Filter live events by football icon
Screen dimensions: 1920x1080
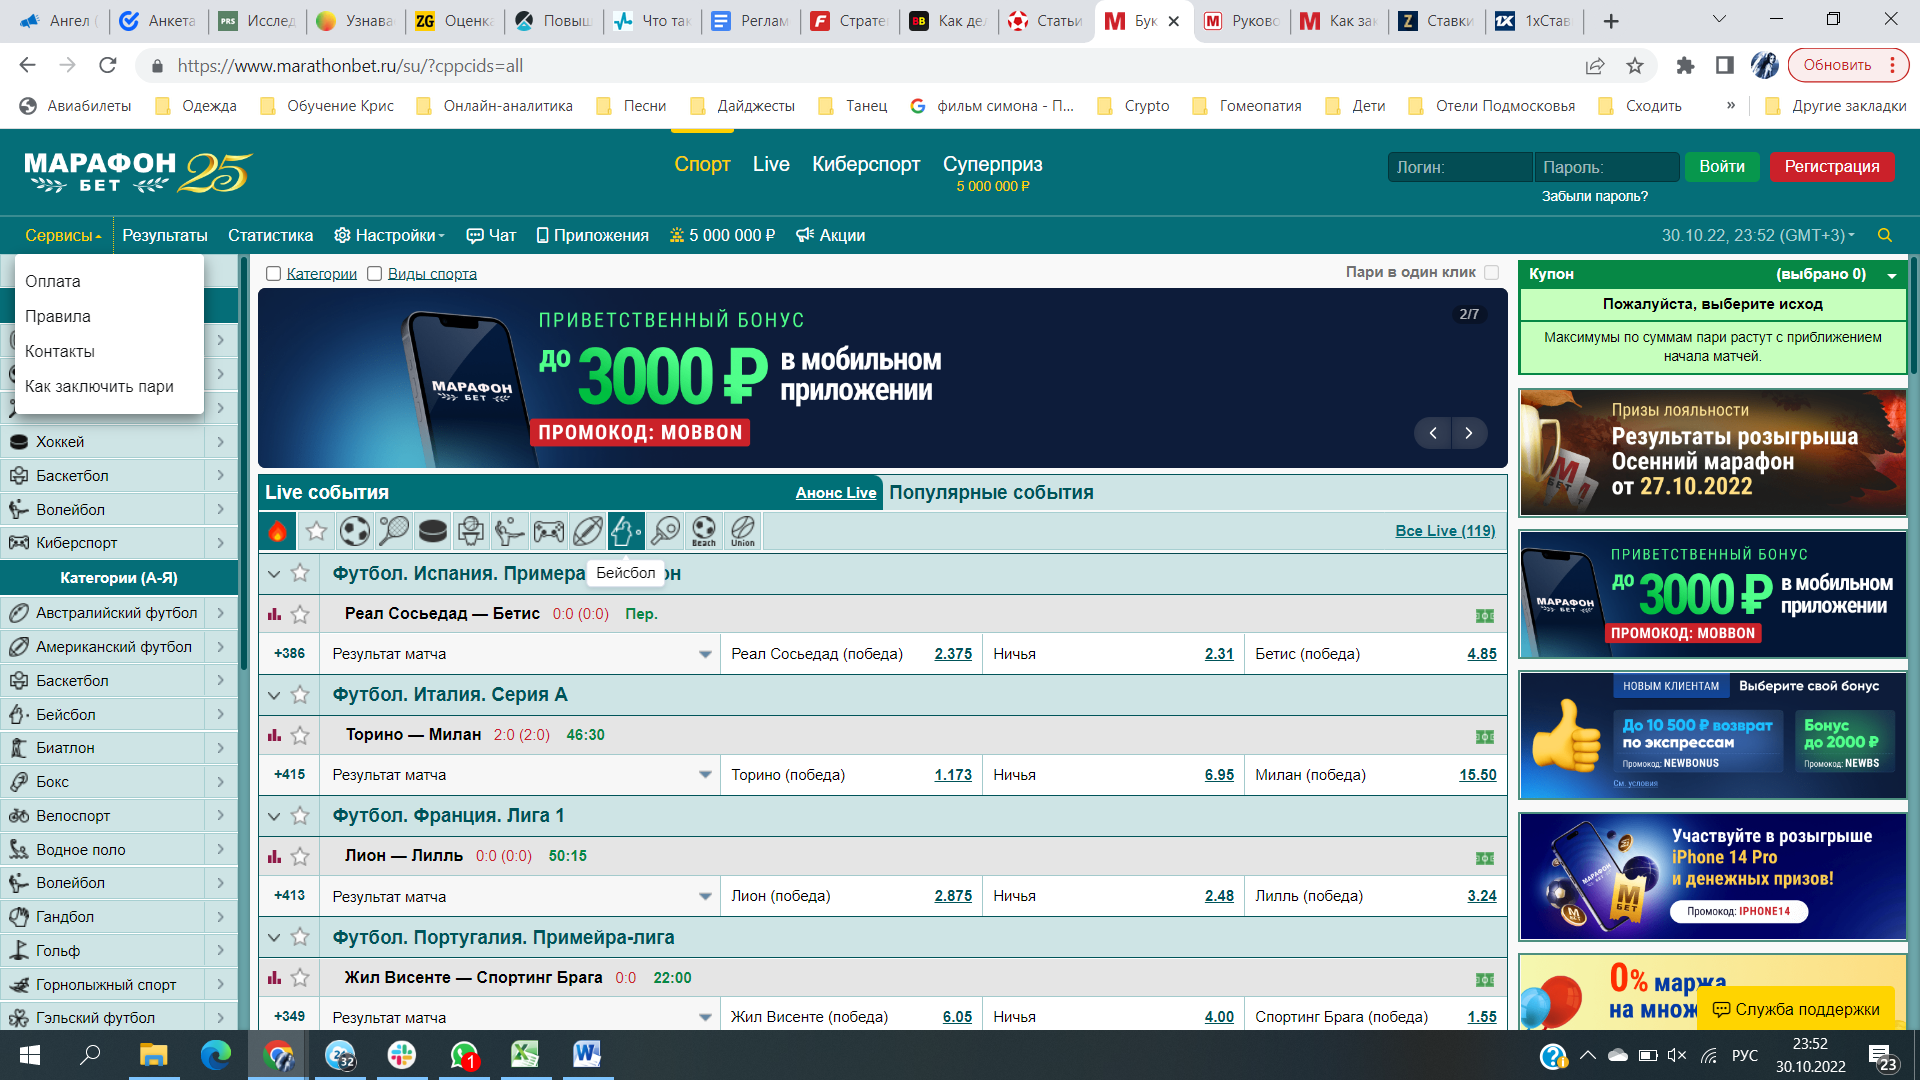tap(355, 531)
